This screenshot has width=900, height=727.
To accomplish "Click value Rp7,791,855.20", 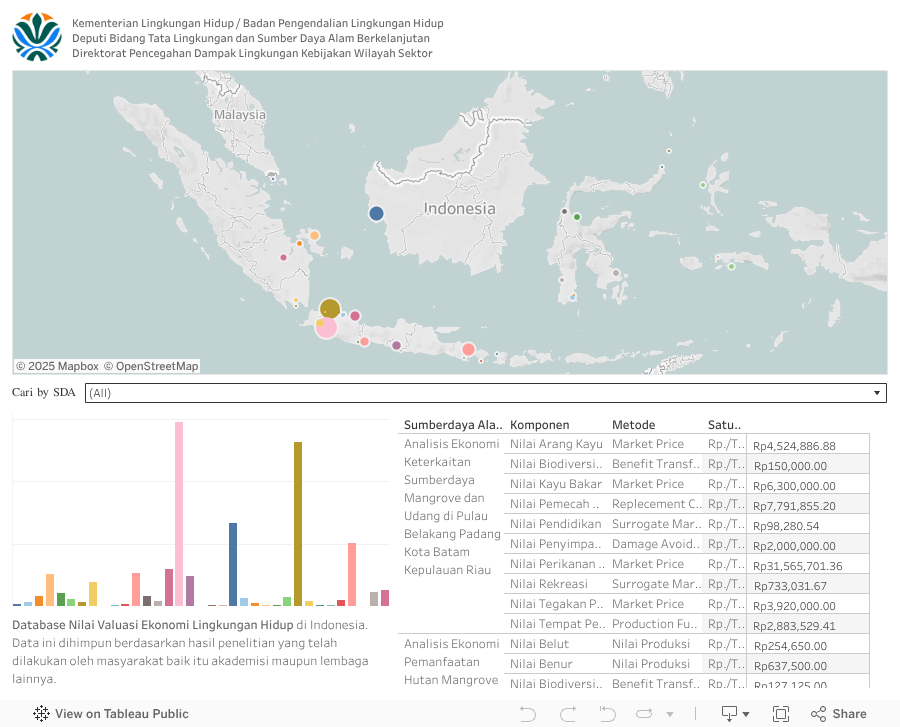I will tap(794, 506).
